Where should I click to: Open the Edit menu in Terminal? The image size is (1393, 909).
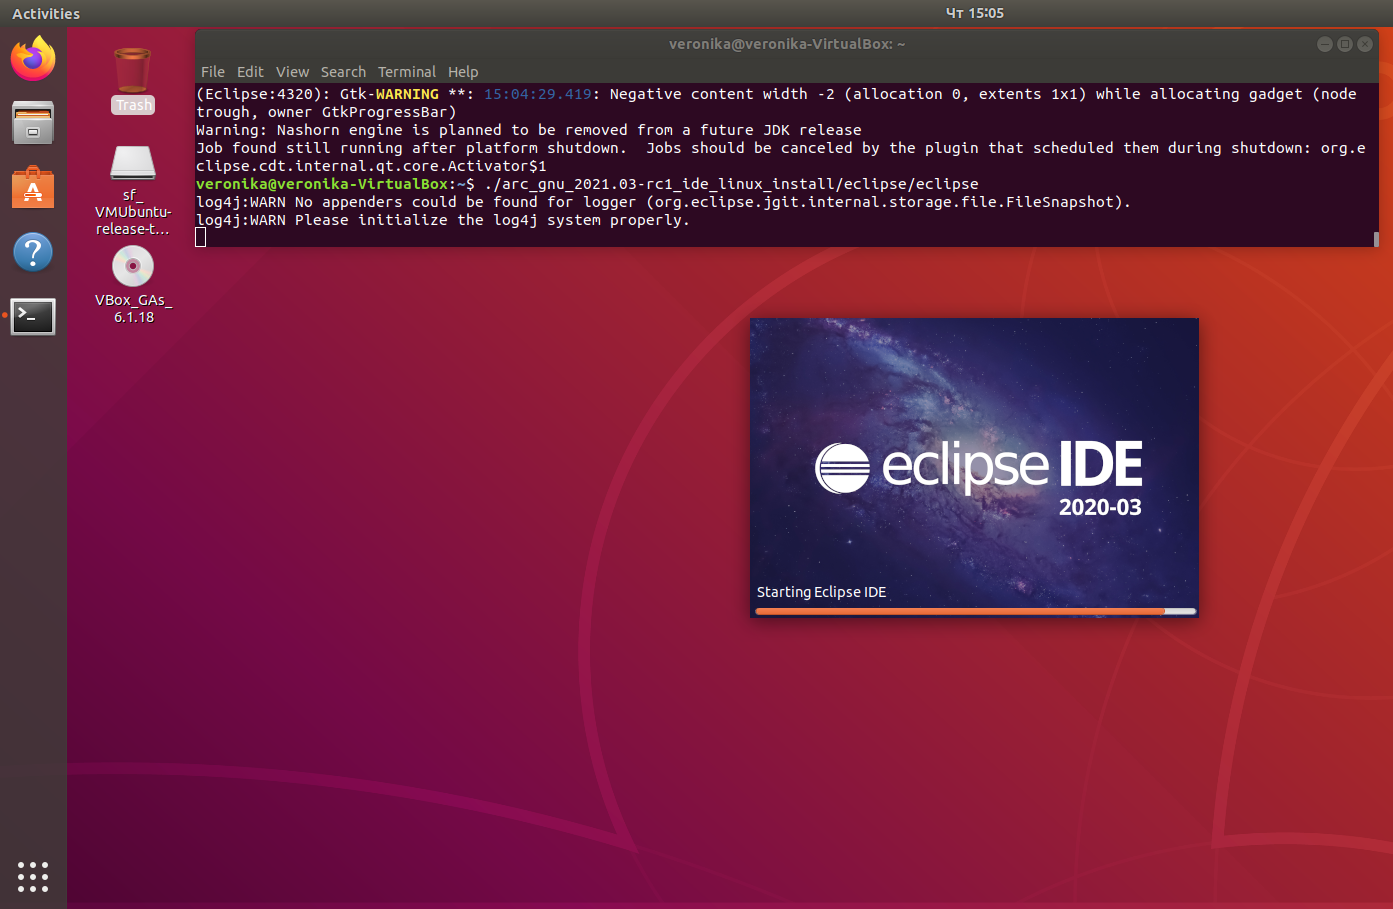click(x=250, y=71)
